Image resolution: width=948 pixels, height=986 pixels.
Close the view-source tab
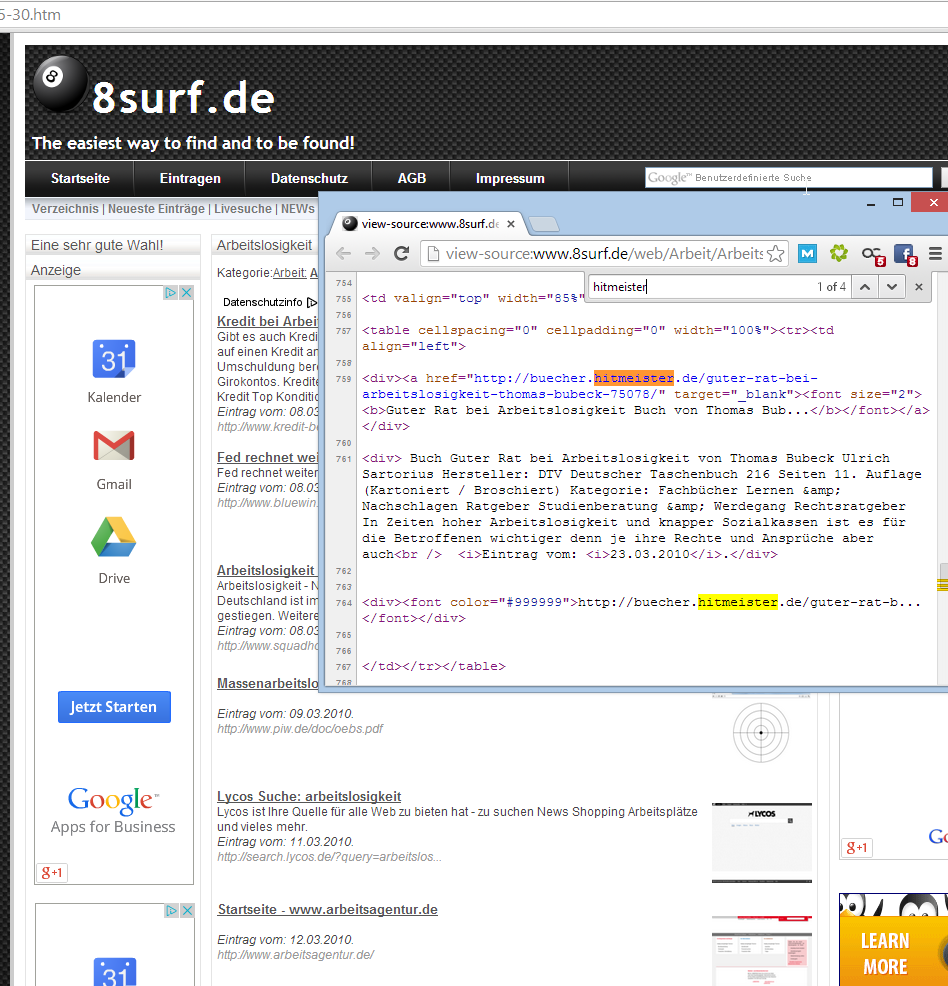[511, 224]
